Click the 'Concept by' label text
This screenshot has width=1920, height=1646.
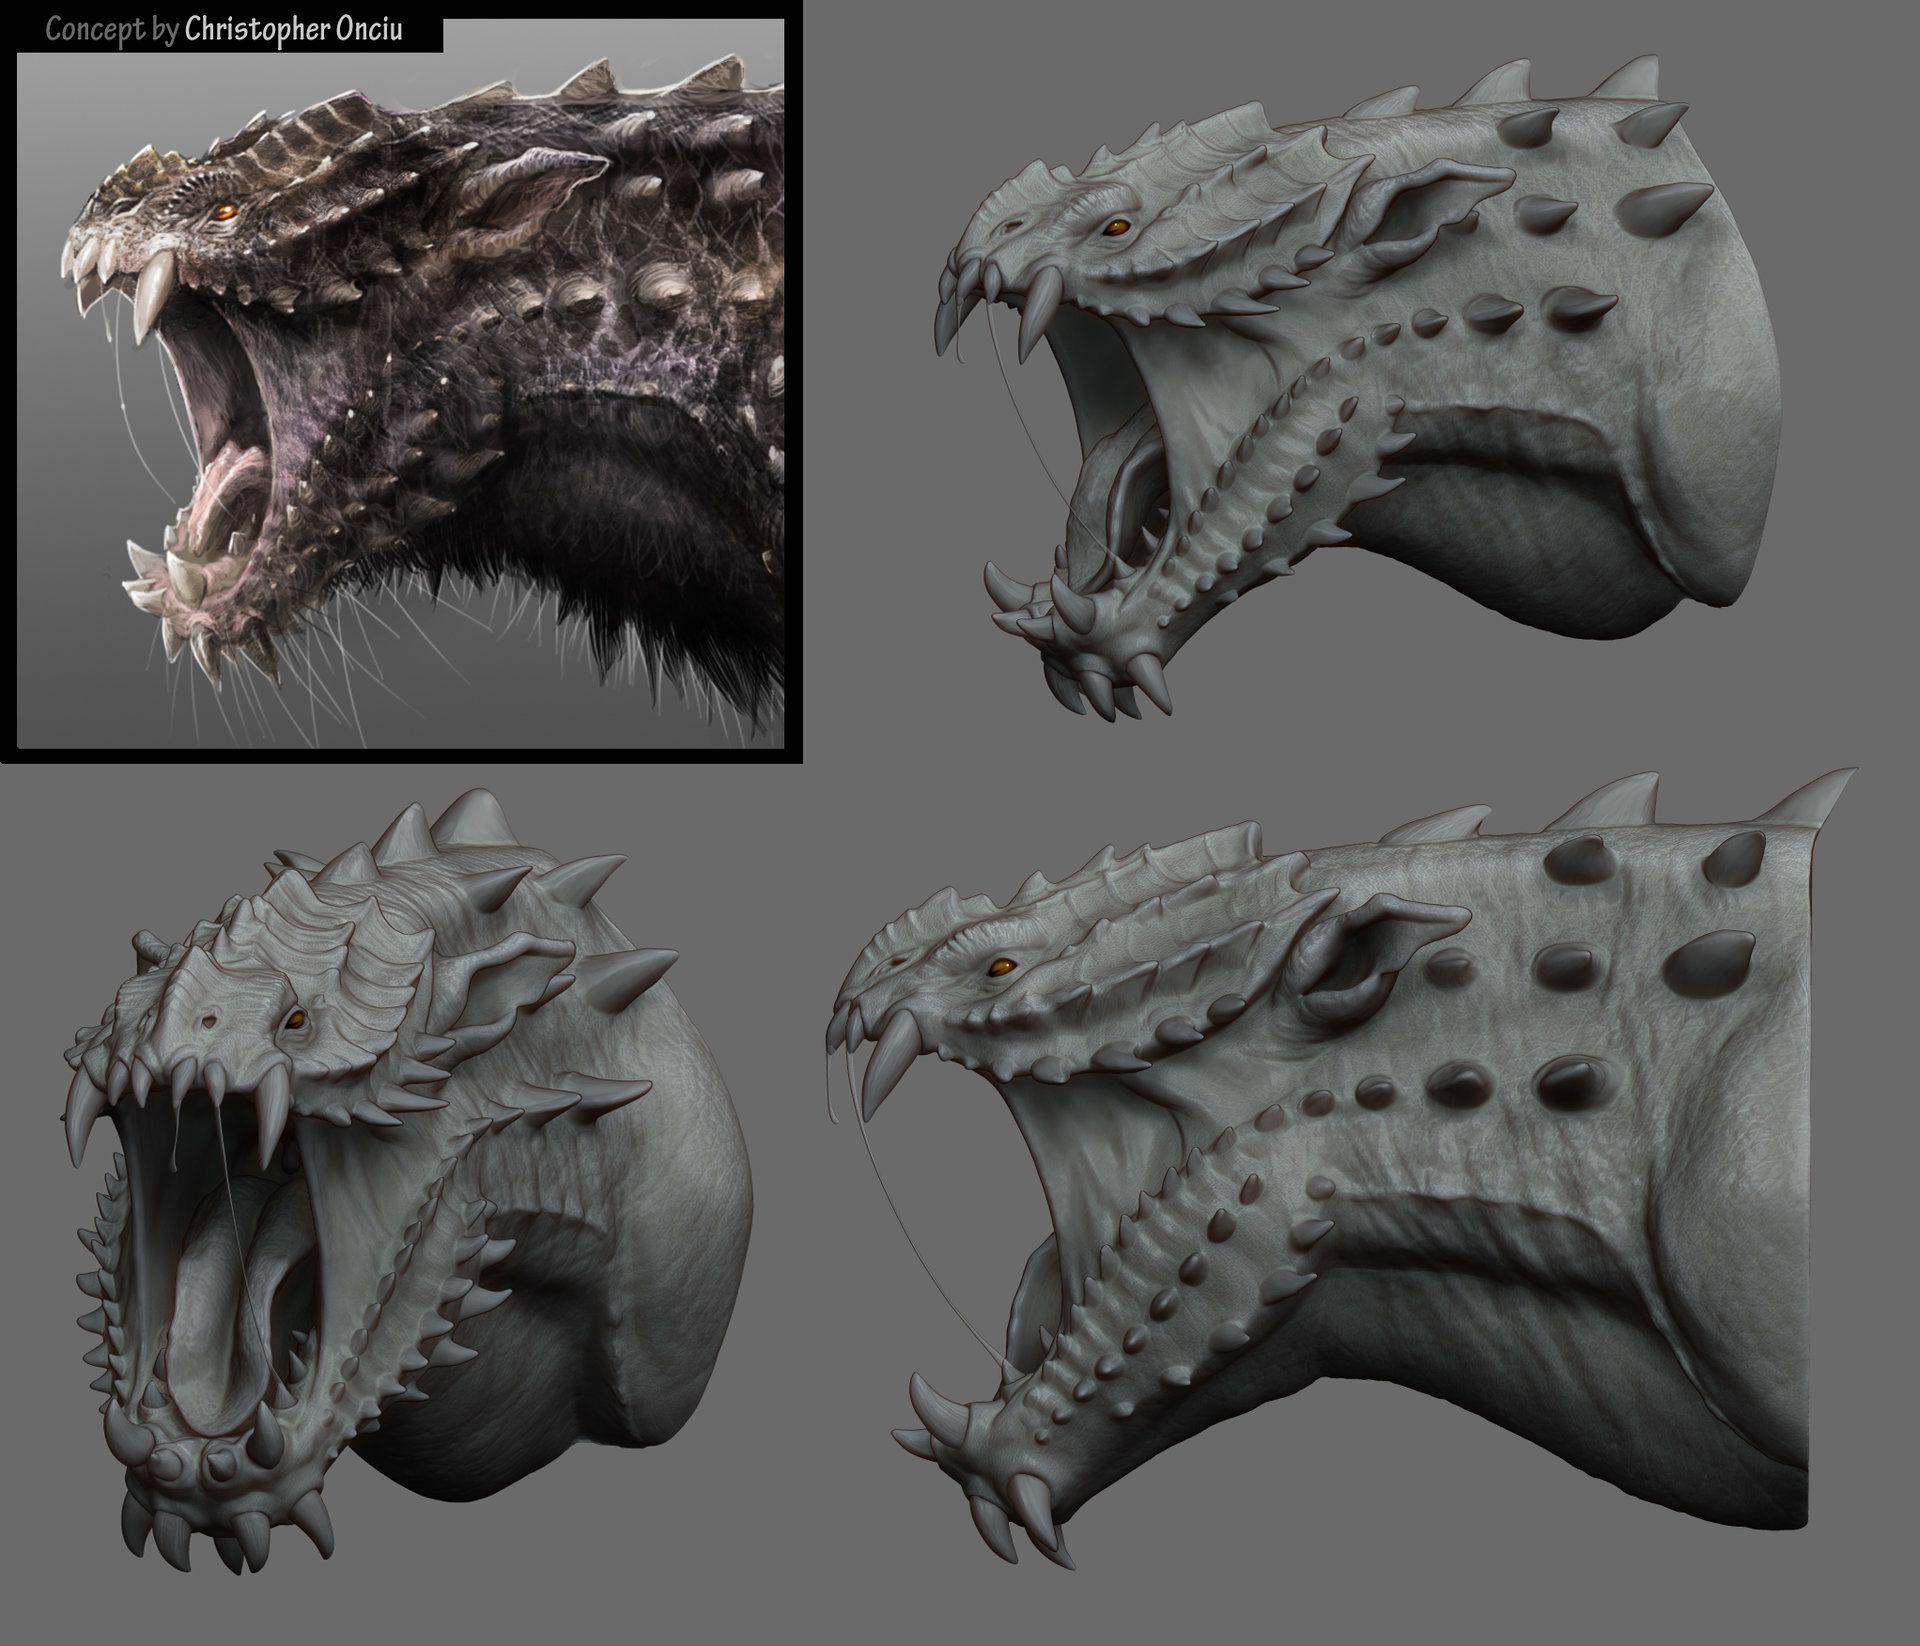point(112,29)
